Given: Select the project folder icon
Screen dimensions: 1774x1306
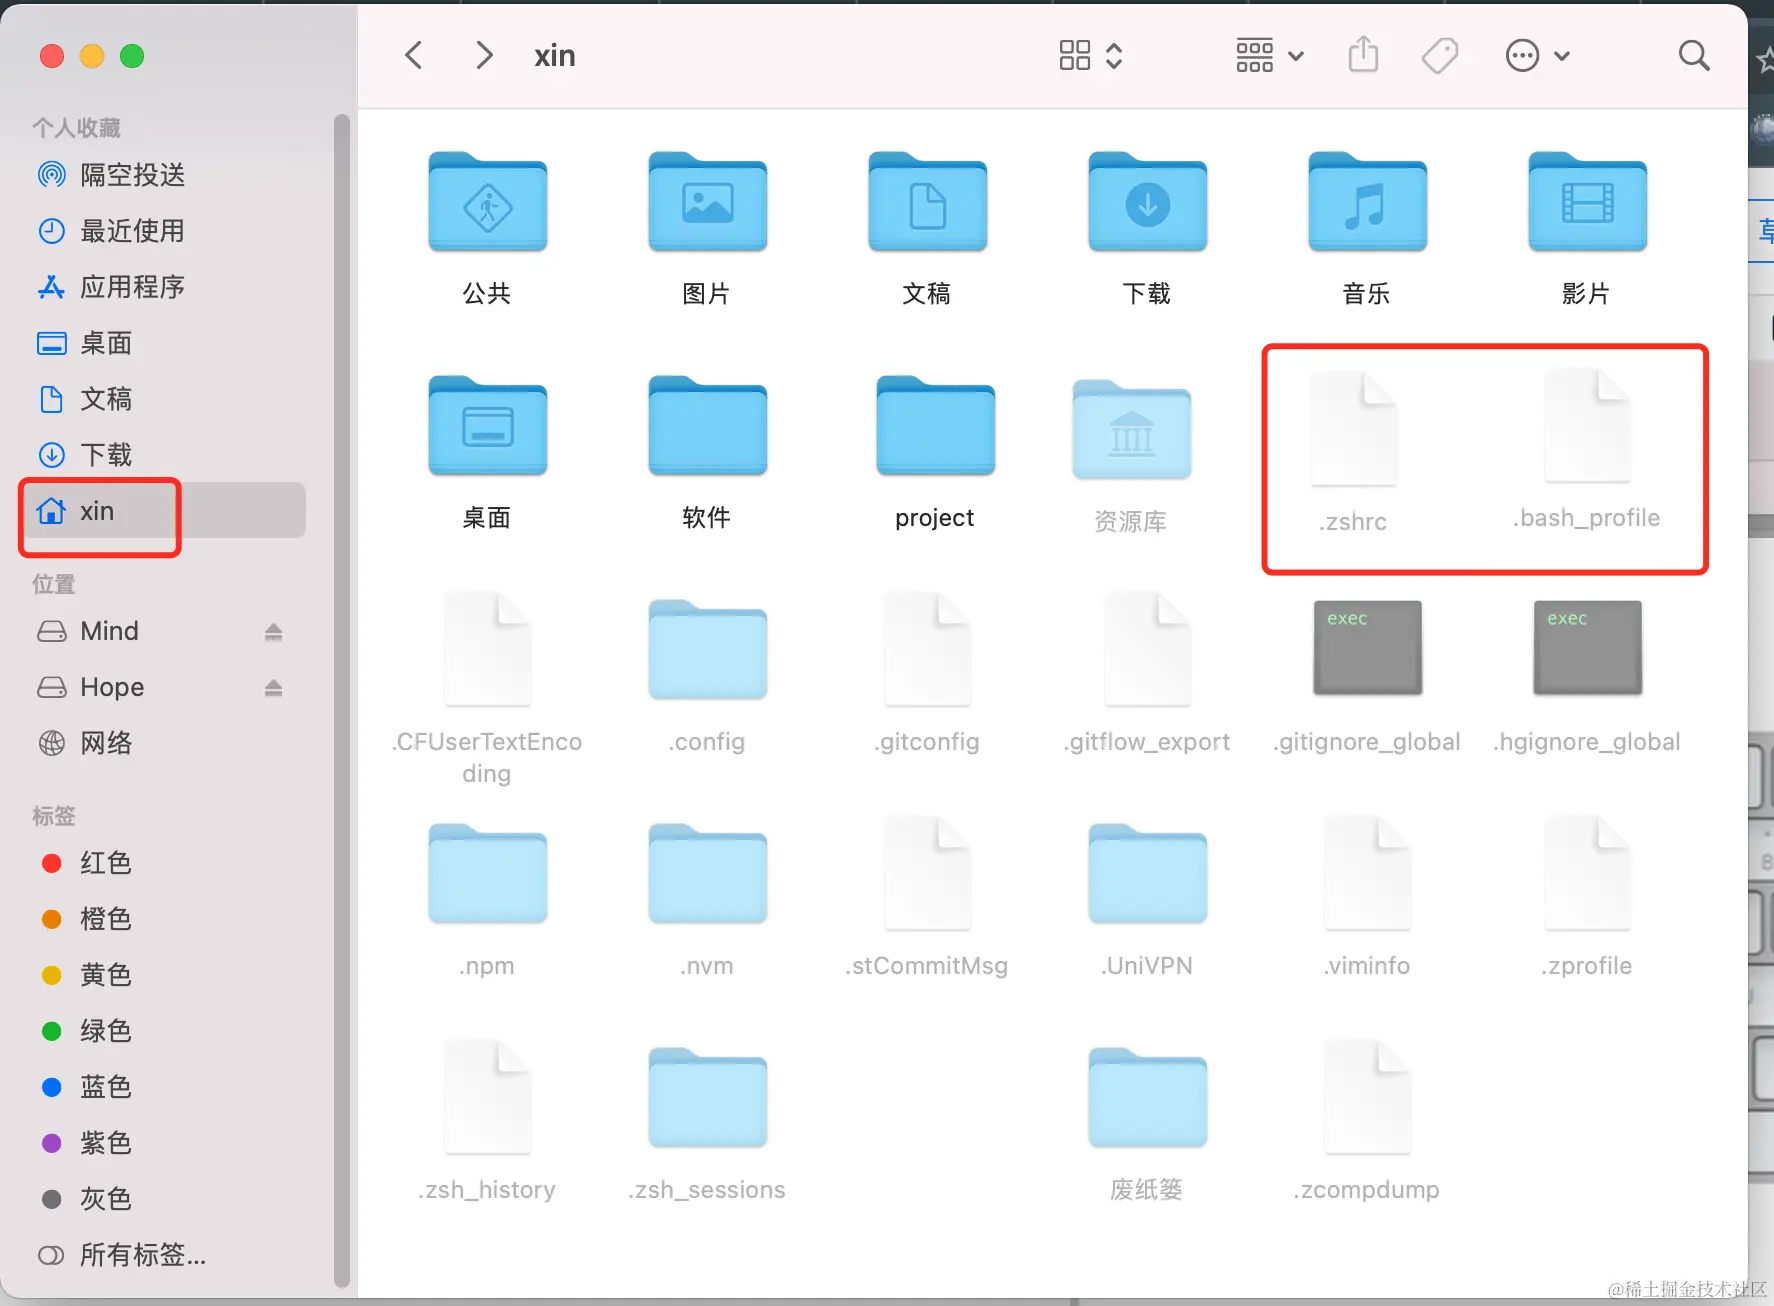Looking at the screenshot, I should pos(935,426).
